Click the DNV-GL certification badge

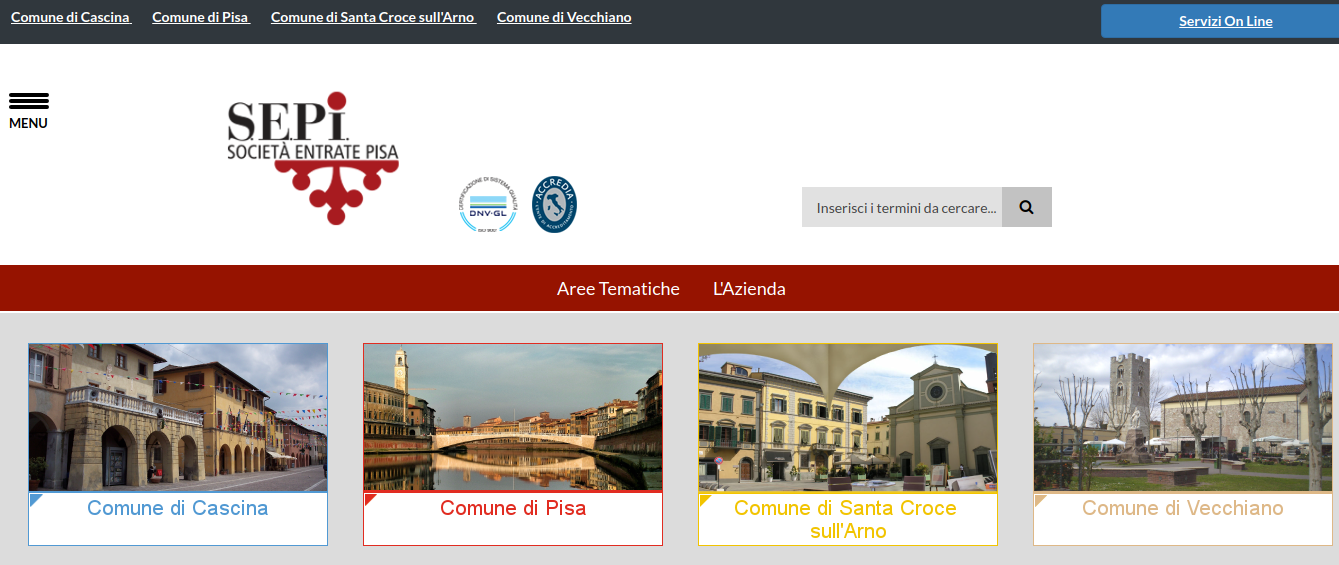(487, 205)
